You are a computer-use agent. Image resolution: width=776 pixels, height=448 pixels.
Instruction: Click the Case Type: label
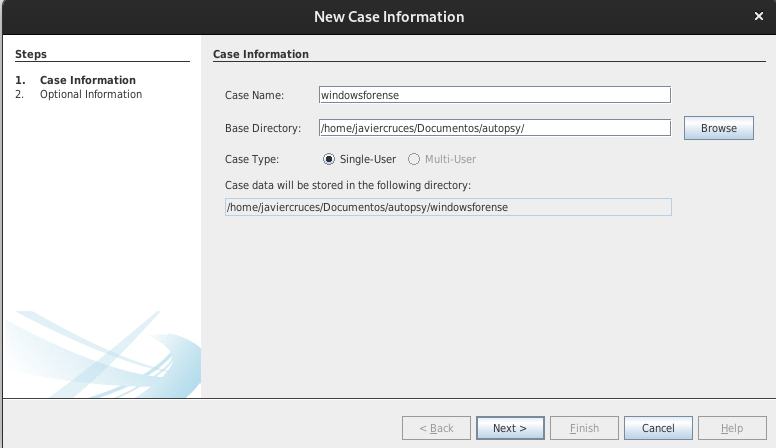tap(252, 159)
